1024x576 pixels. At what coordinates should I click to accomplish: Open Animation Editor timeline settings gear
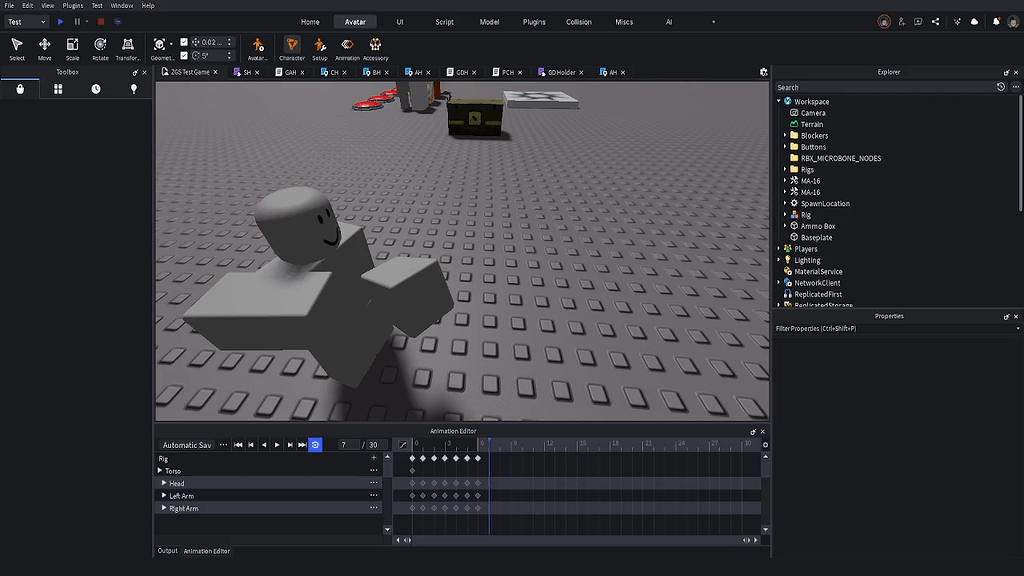point(765,445)
